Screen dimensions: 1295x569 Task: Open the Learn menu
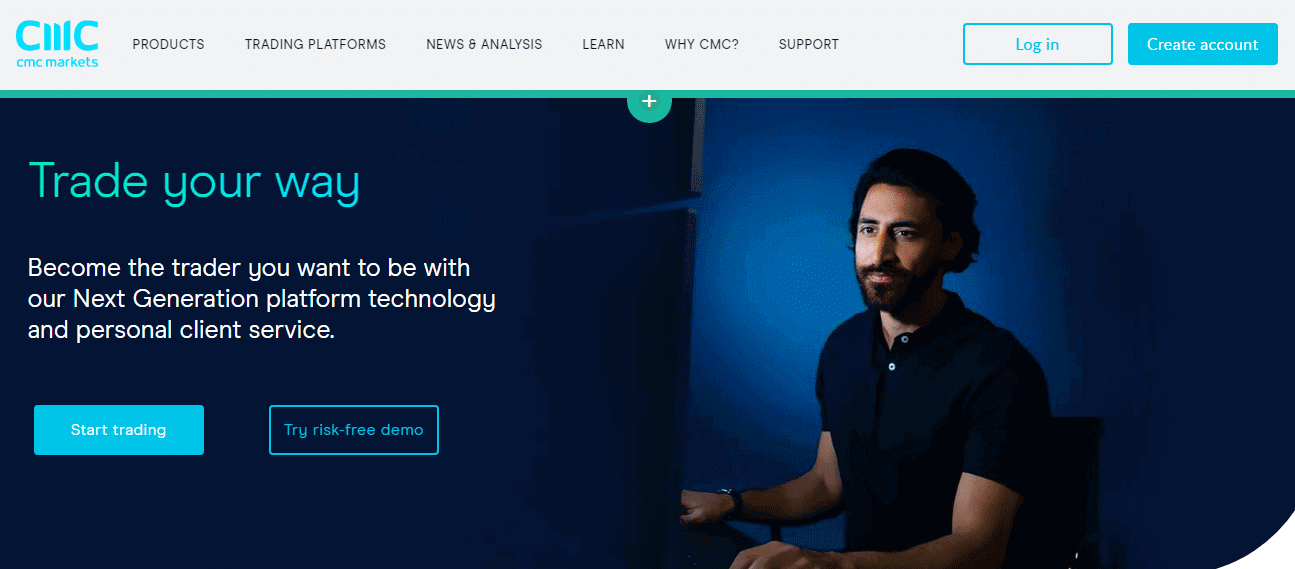[603, 44]
